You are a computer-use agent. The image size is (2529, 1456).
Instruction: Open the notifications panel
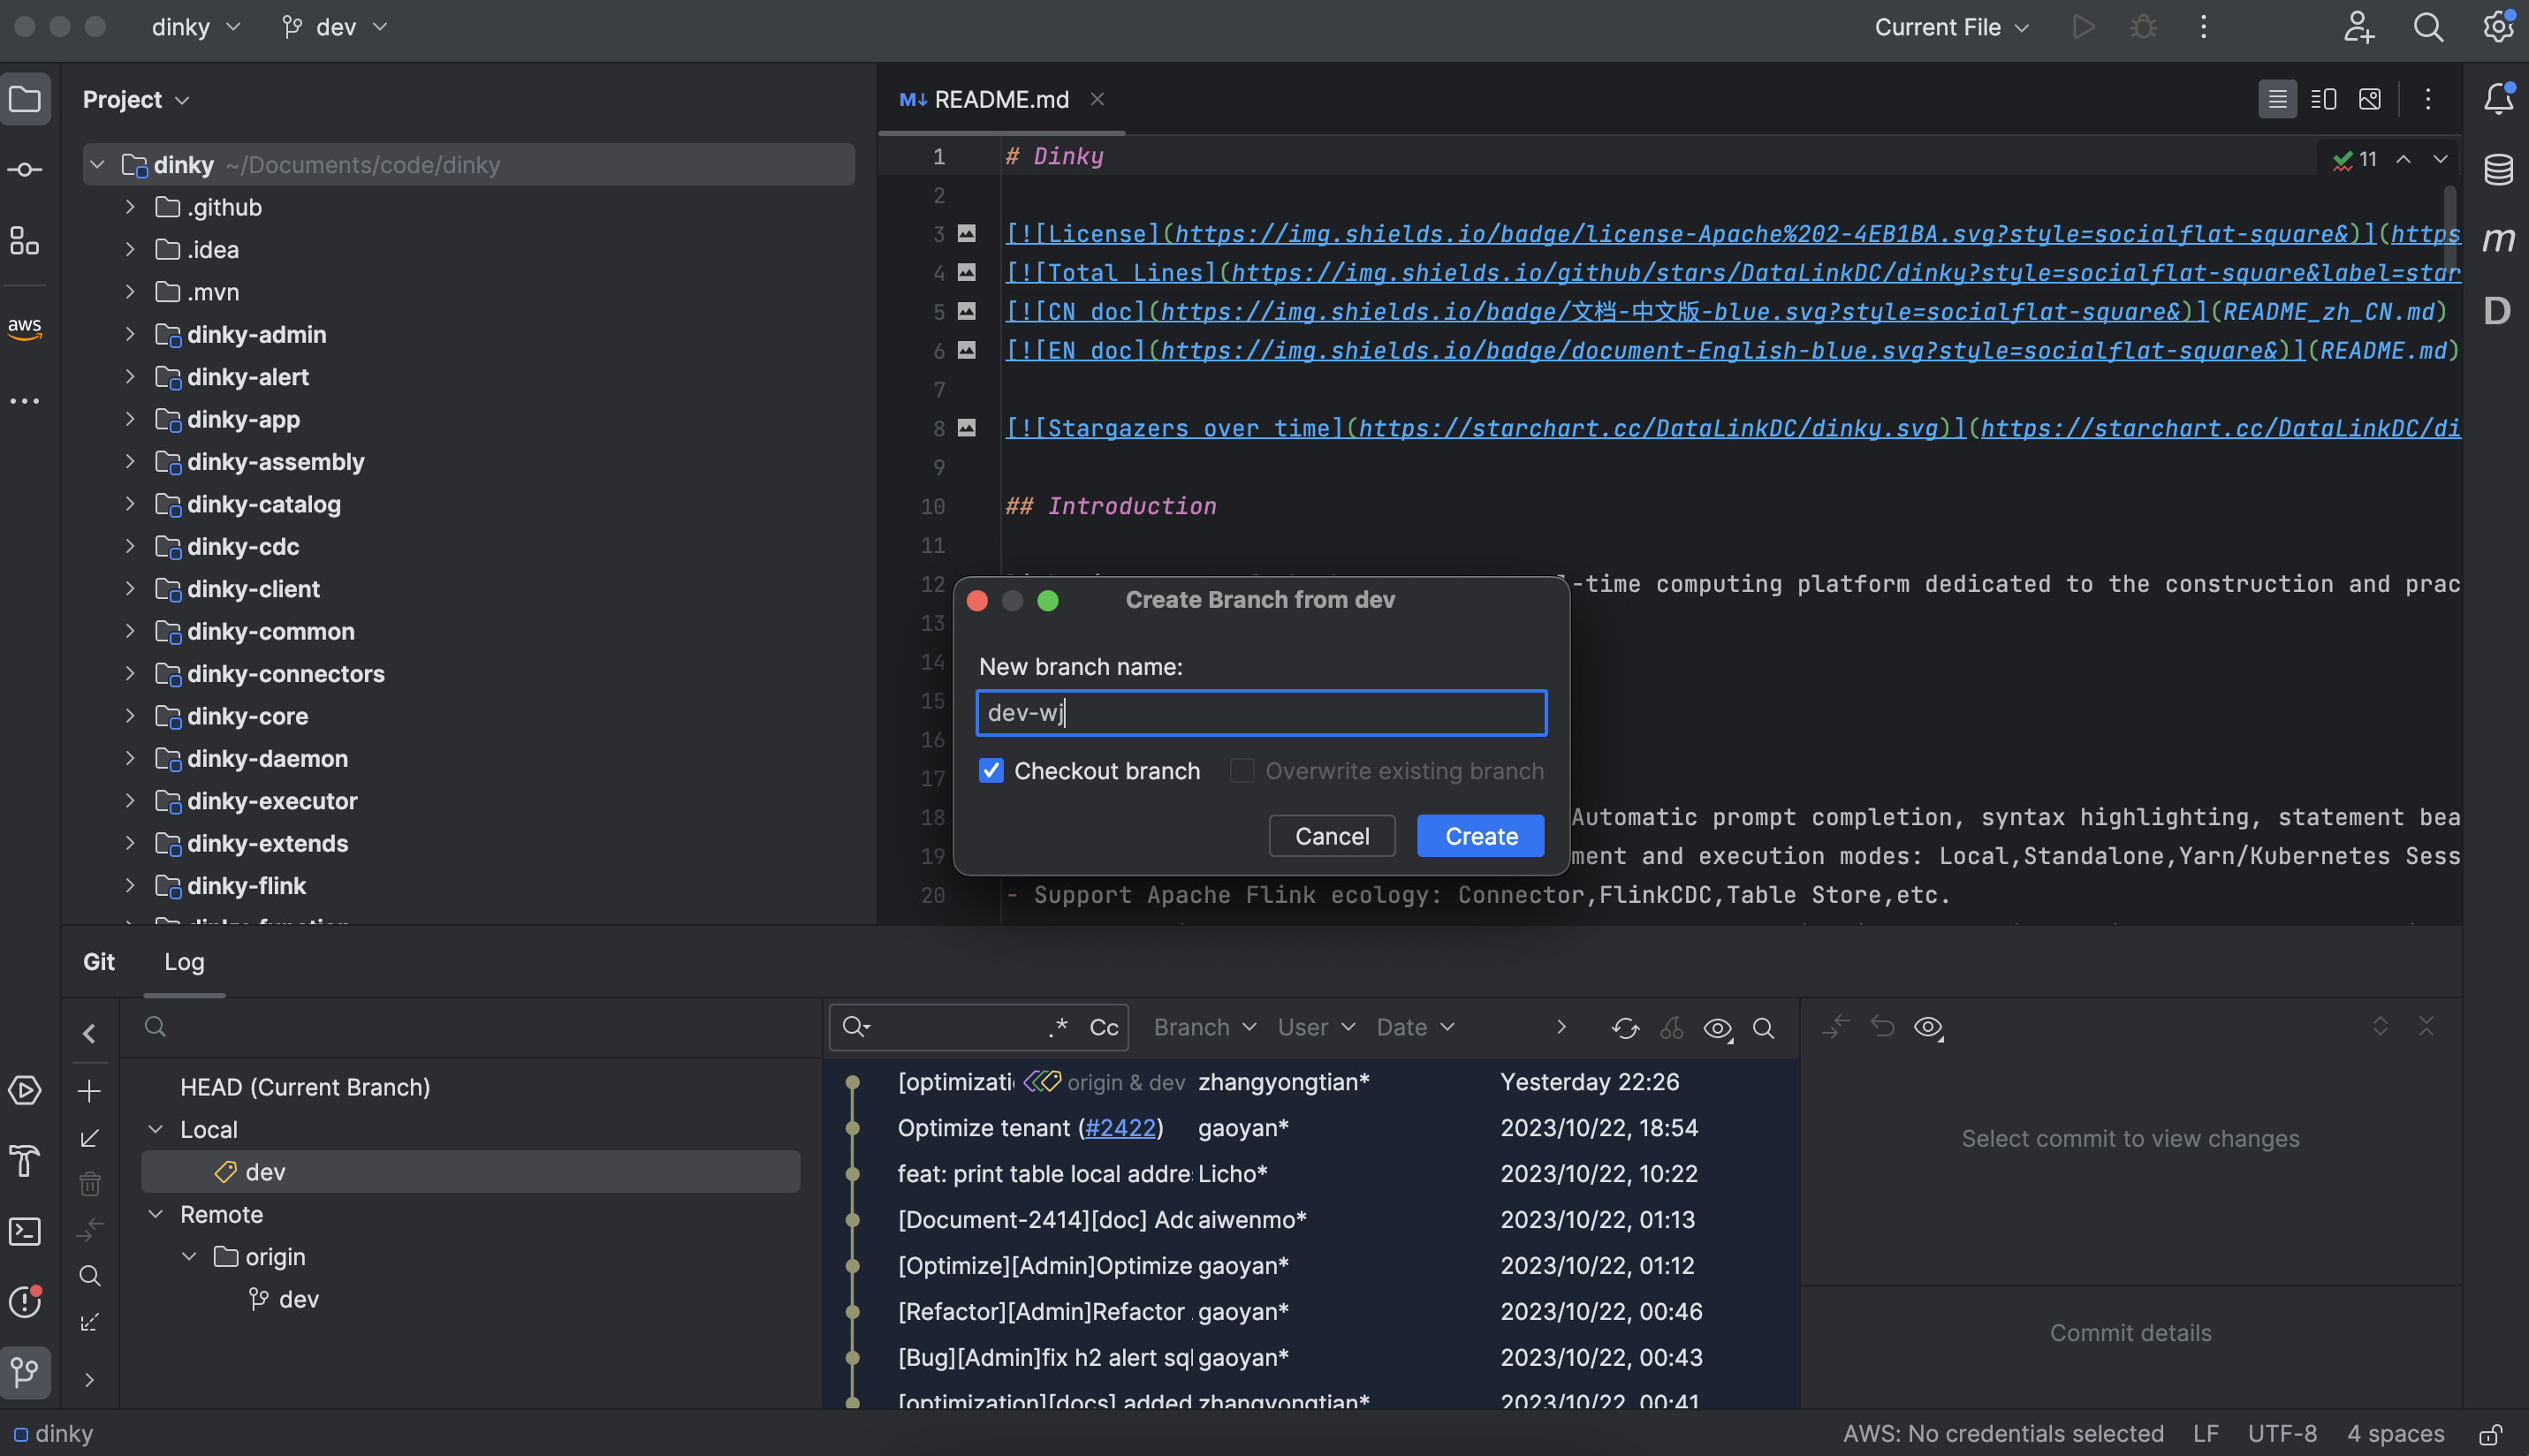(x=2498, y=98)
